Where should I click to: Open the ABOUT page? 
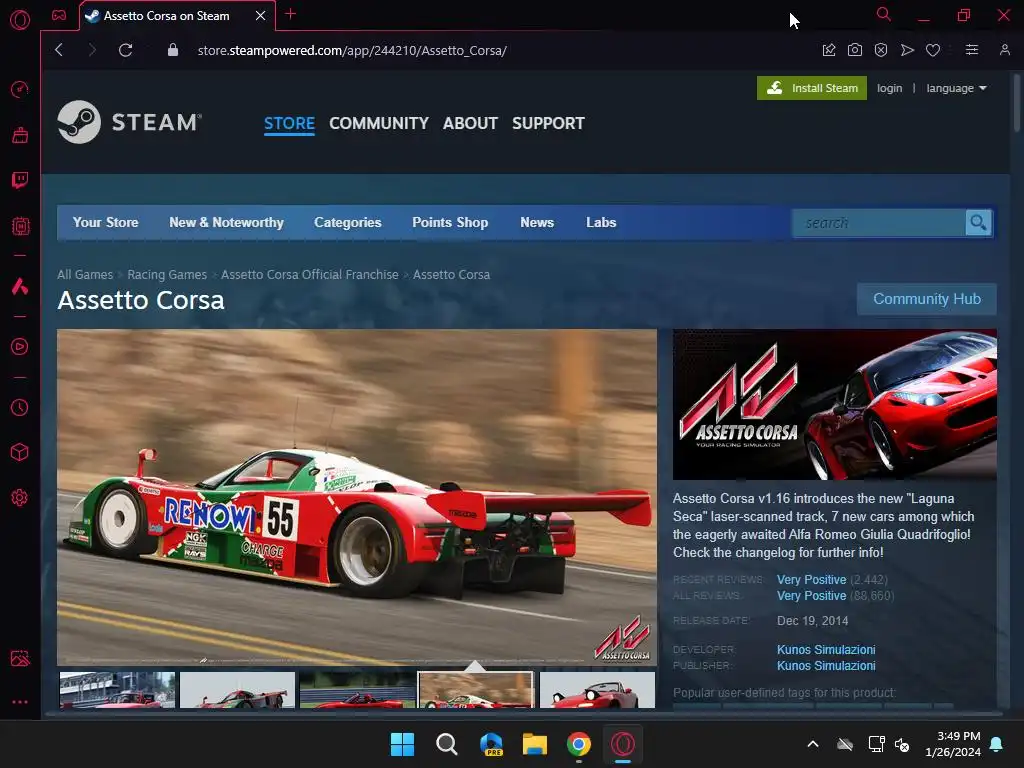pyautogui.click(x=470, y=123)
